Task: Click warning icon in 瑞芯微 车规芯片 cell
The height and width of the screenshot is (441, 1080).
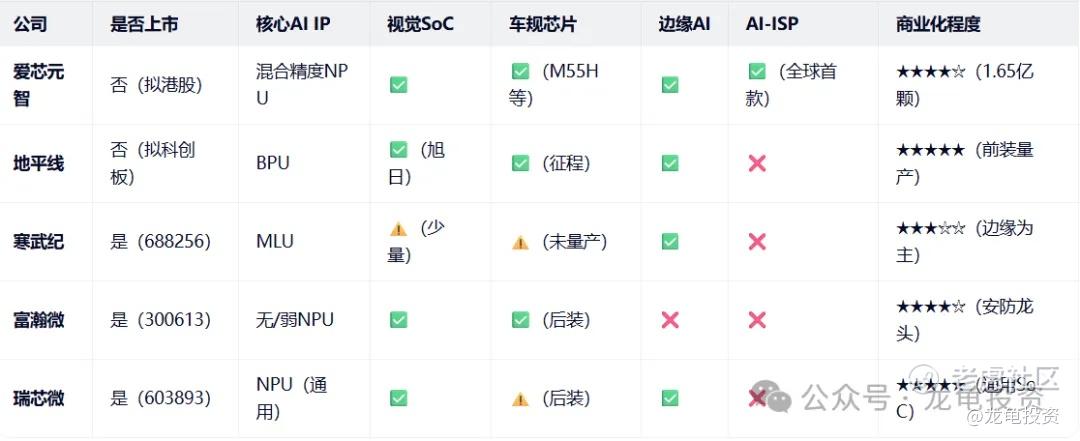Action: click(x=520, y=398)
